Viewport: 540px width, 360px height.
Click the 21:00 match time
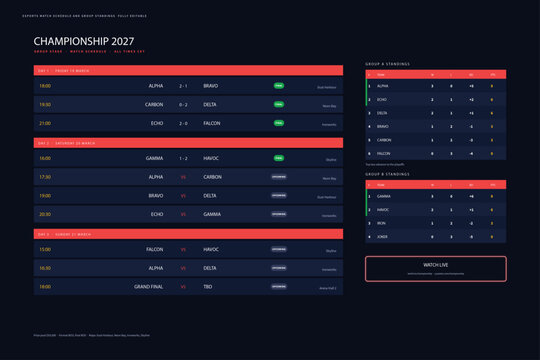pos(45,123)
